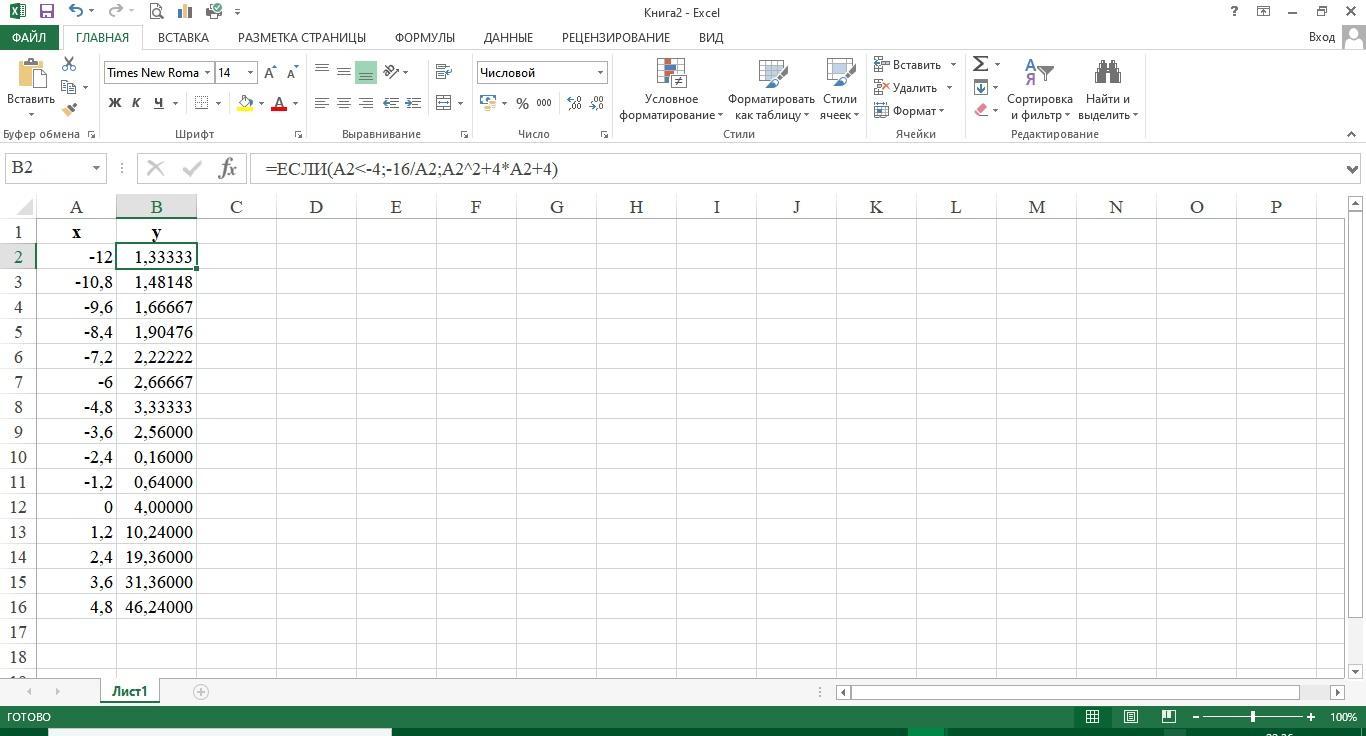Click the Вход sign-in link

tap(1322, 37)
